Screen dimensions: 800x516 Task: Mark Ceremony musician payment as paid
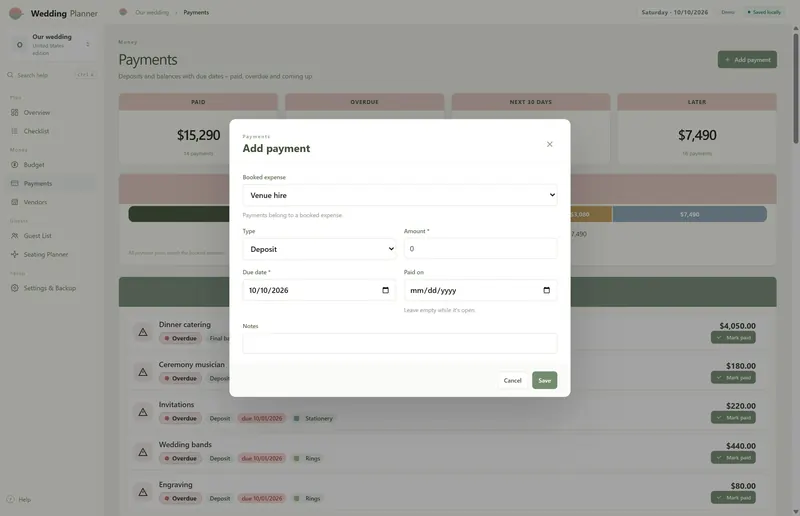click(x=733, y=378)
